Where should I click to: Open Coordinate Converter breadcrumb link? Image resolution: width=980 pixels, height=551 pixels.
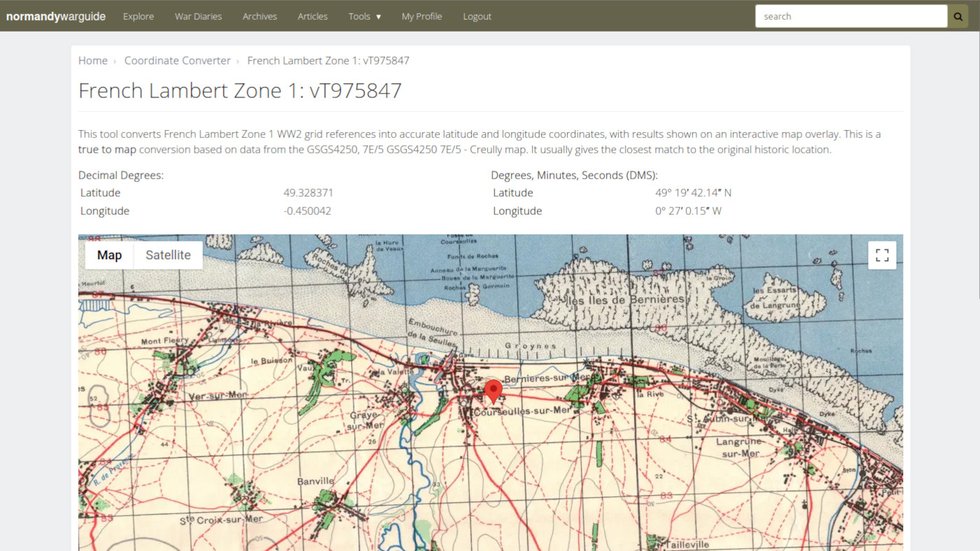tap(177, 61)
